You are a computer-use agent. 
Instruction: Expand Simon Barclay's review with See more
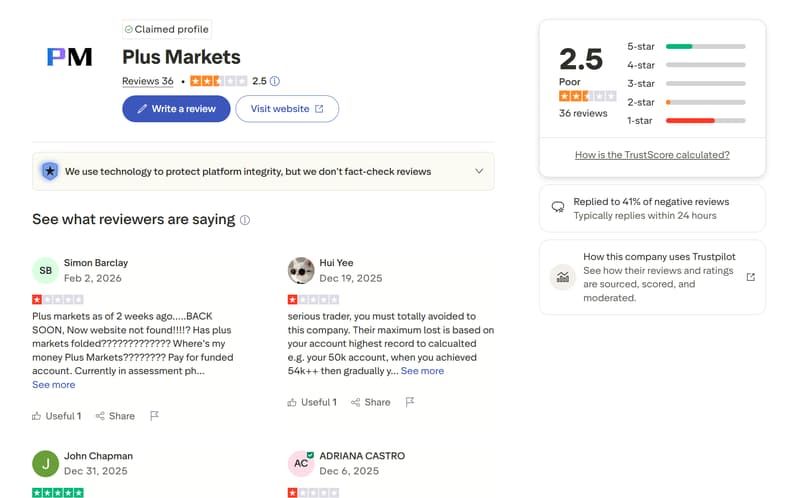(54, 385)
